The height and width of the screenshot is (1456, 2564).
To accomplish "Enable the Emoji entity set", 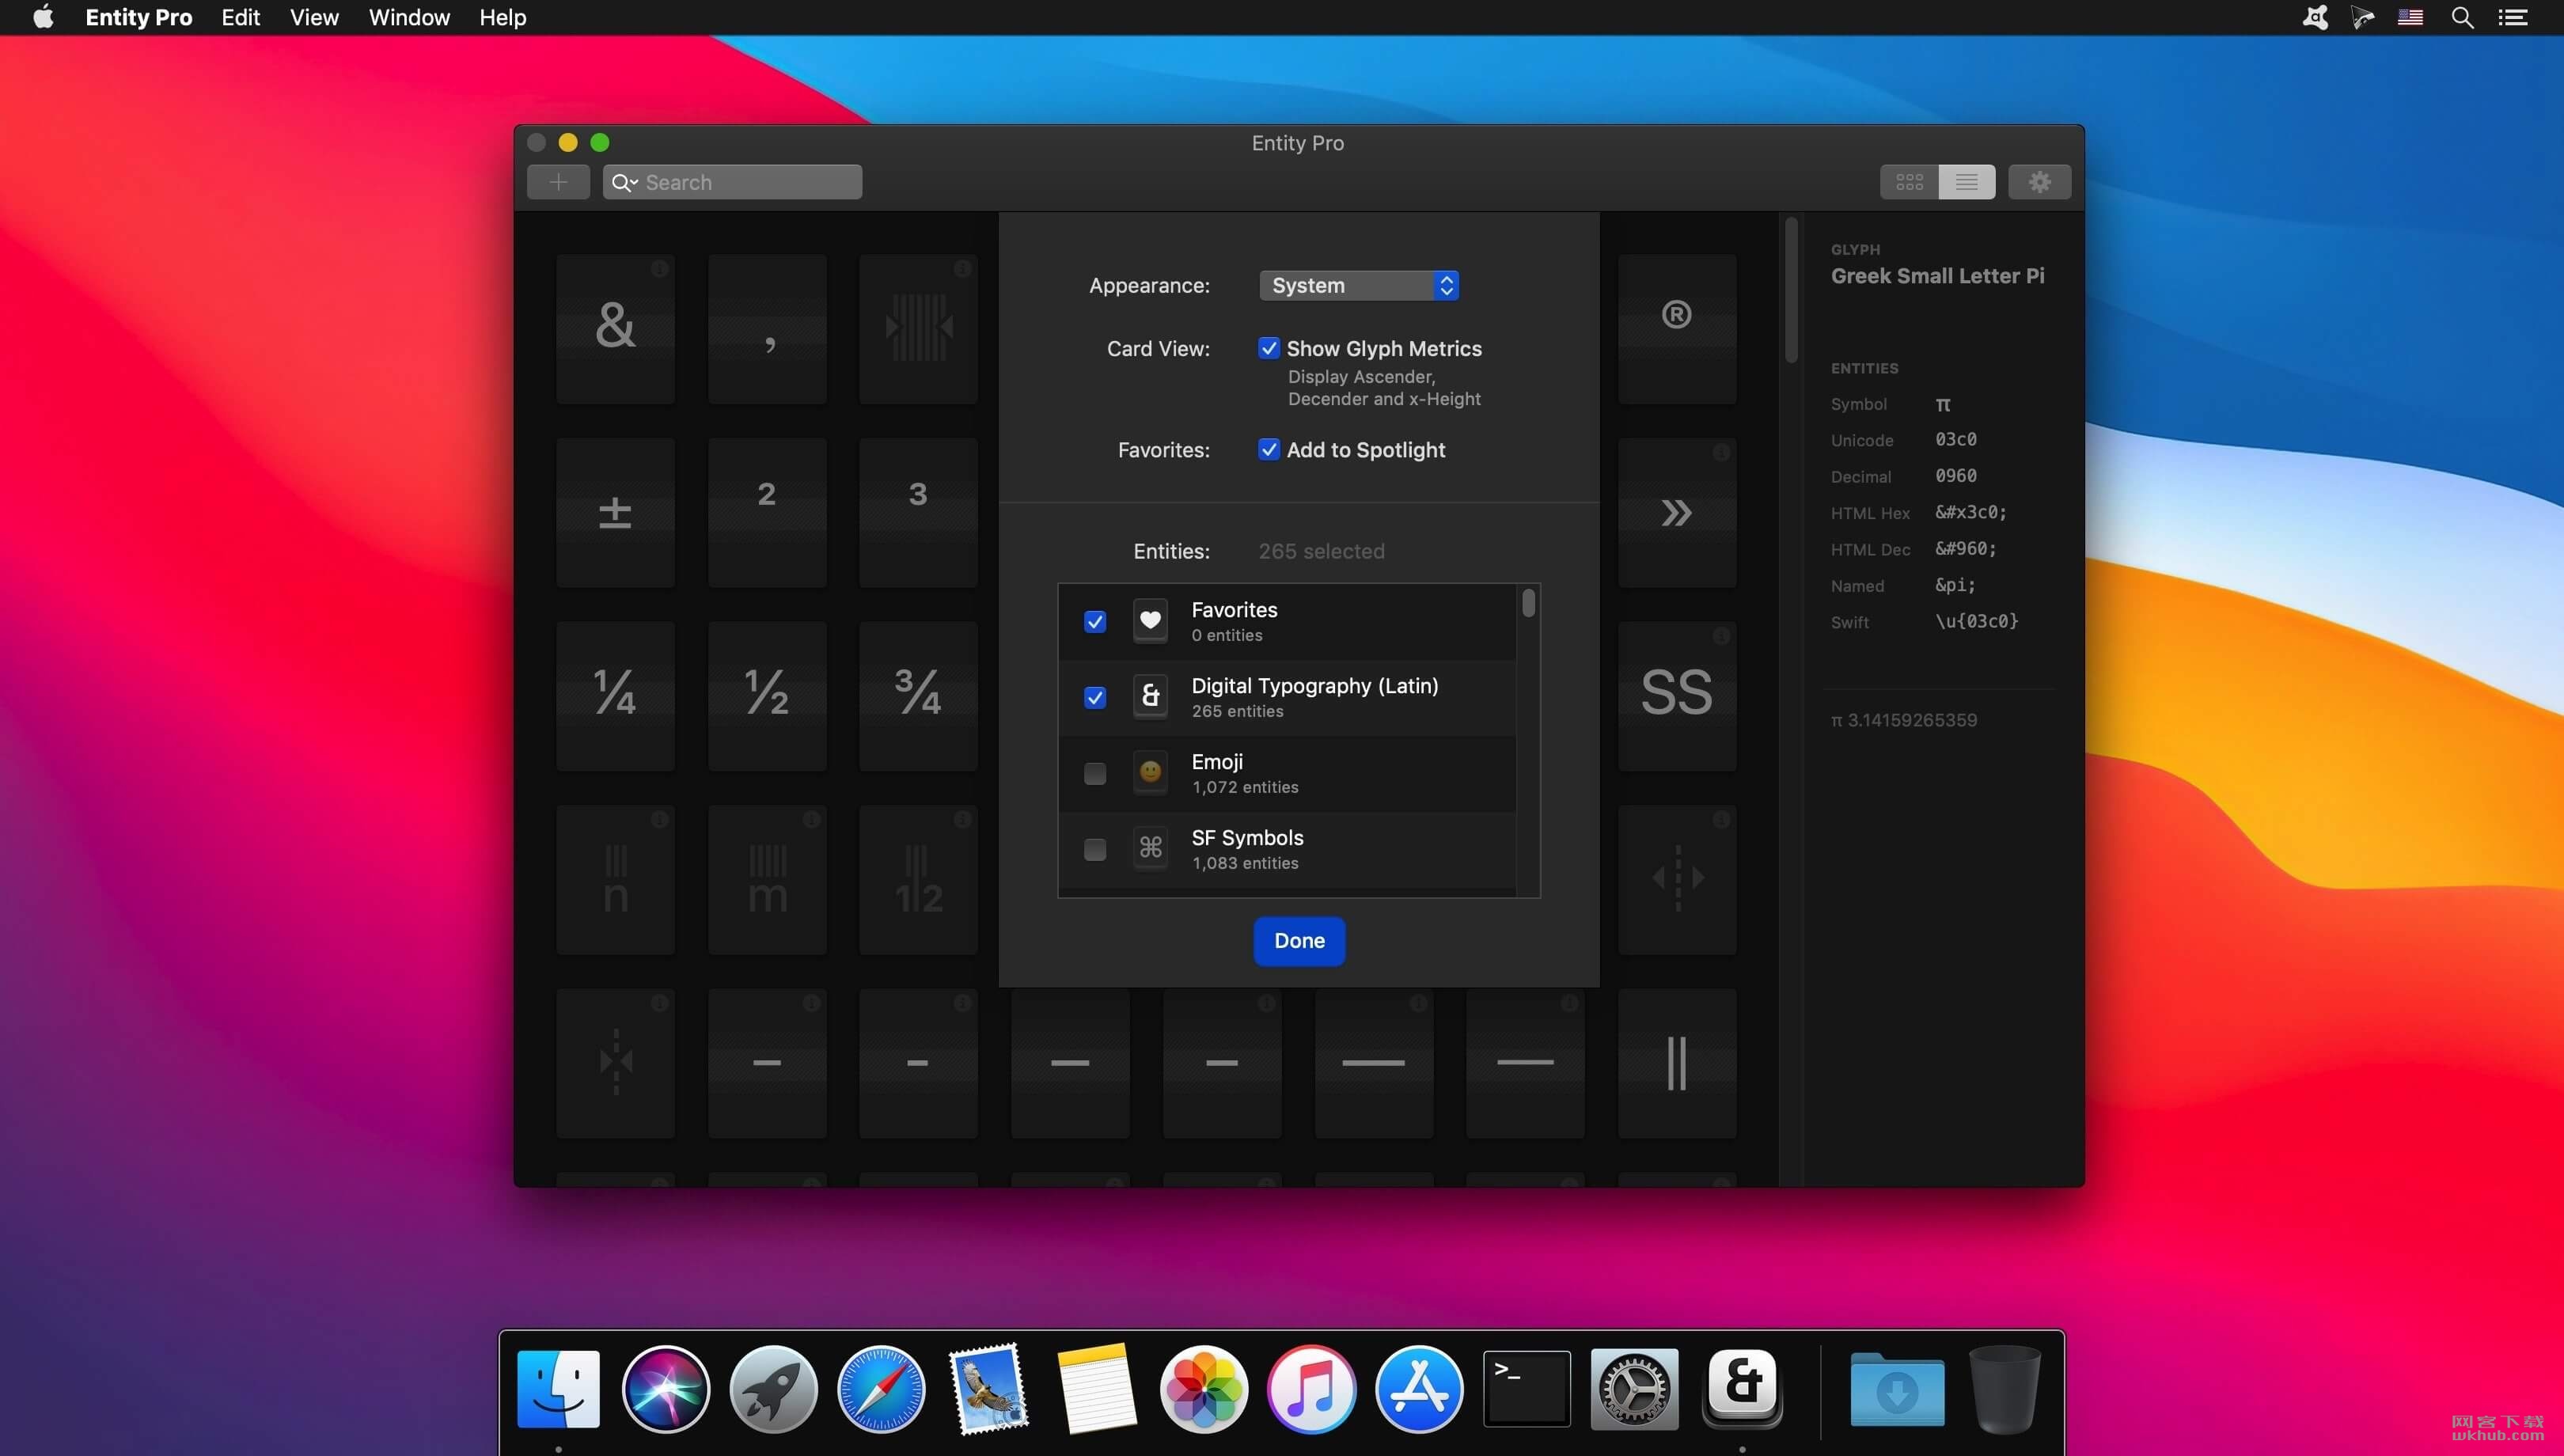I will (x=1095, y=774).
